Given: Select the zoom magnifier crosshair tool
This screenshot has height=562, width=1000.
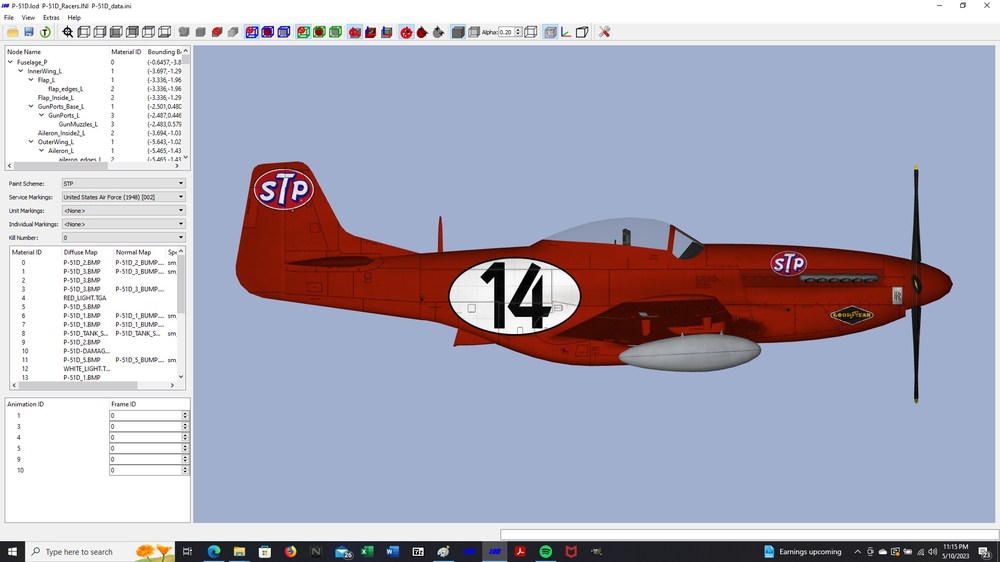Looking at the screenshot, I should (x=68, y=32).
